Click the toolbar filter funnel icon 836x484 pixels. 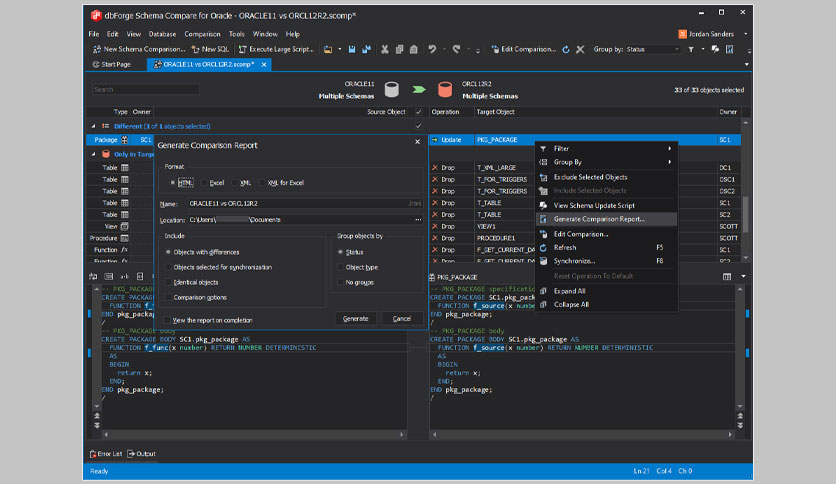(691, 49)
